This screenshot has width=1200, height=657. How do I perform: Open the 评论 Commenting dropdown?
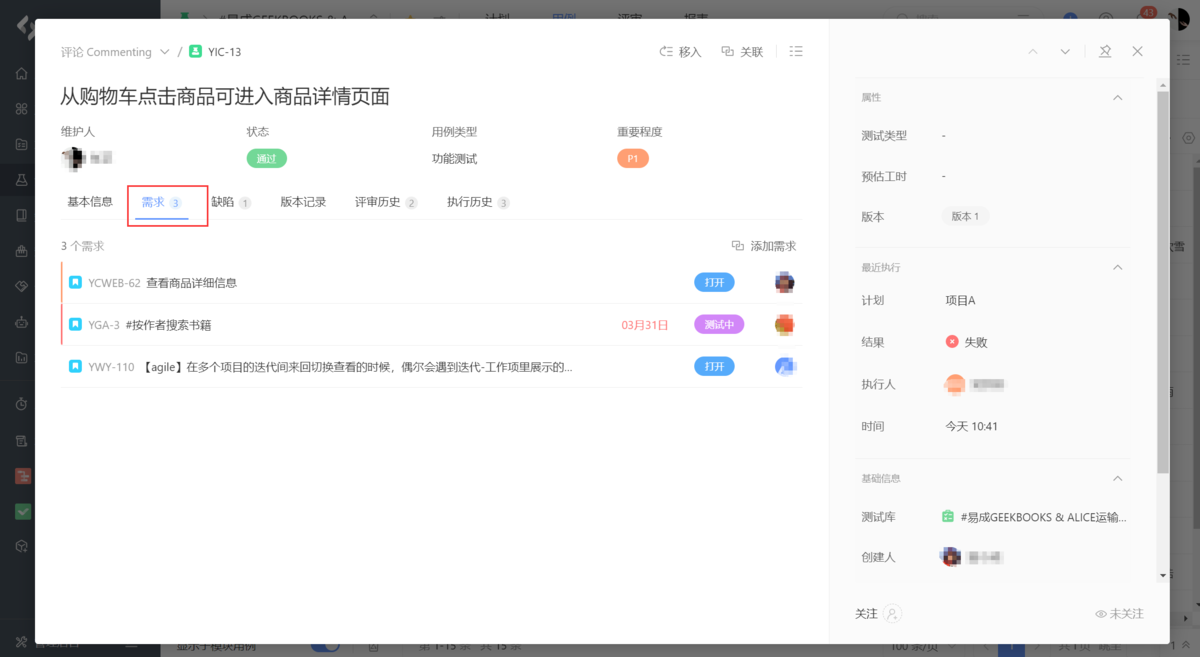pos(114,51)
